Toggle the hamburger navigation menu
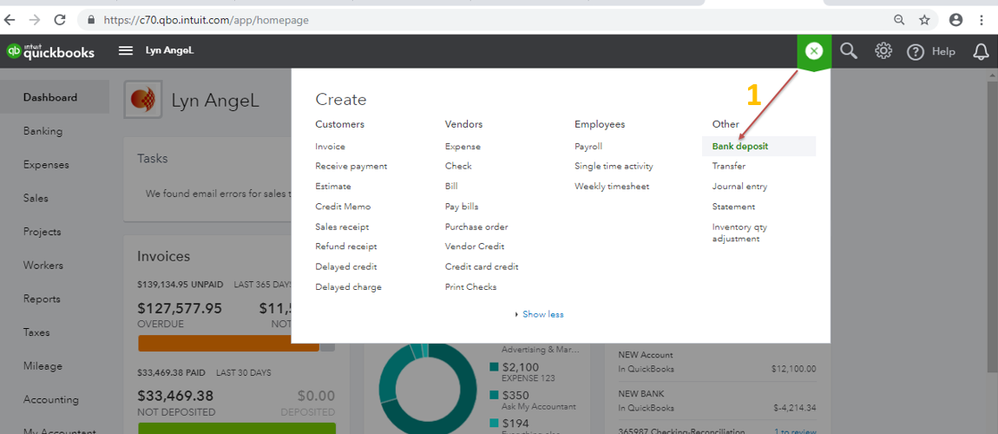The image size is (998, 434). (126, 51)
